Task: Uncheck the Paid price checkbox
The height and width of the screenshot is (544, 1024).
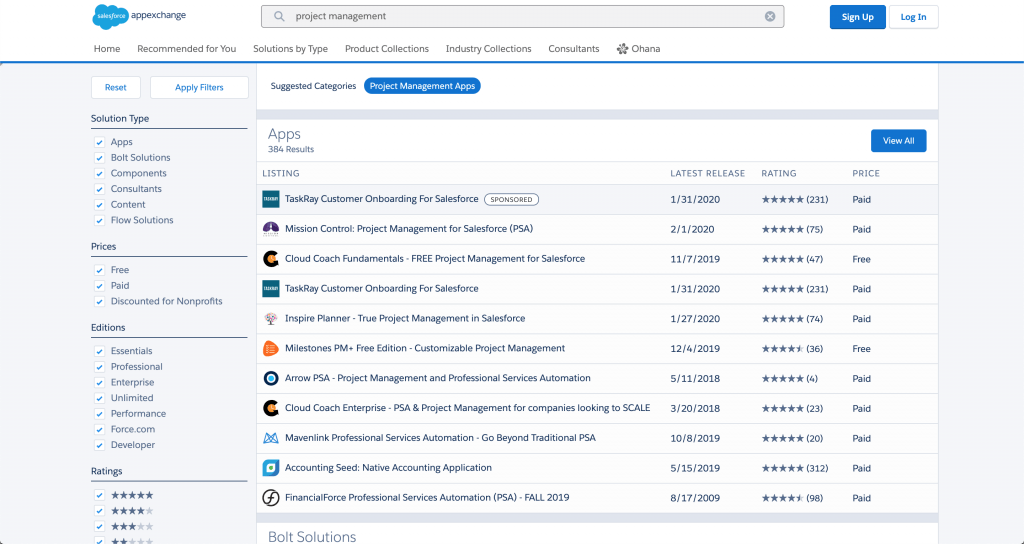Action: tap(99, 286)
